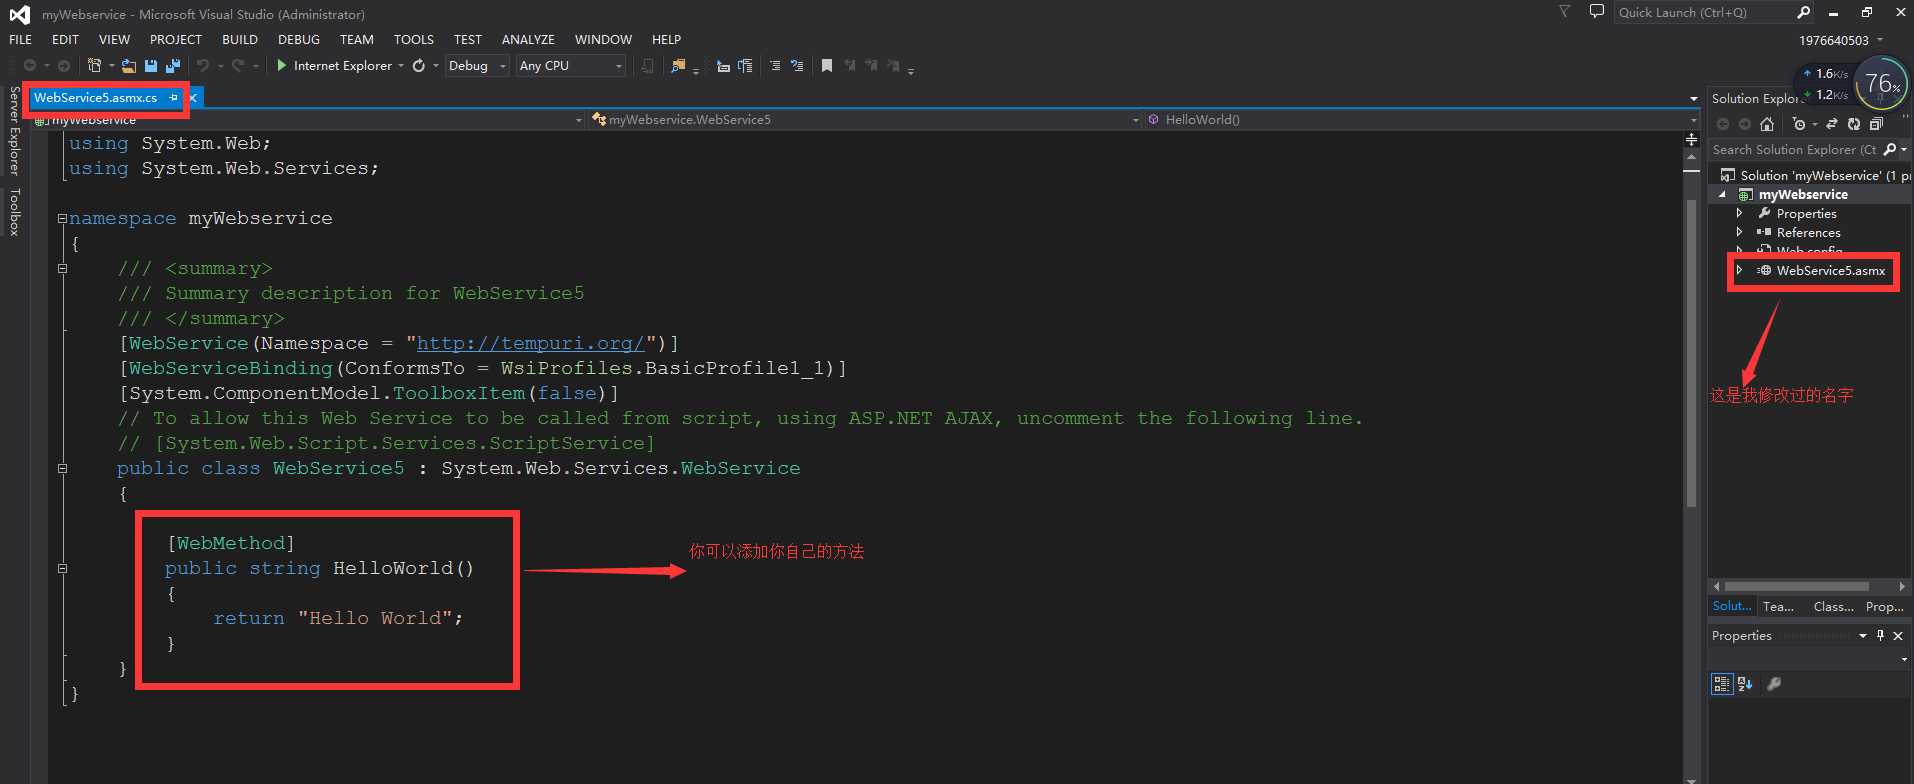1914x784 pixels.
Task: Collapse the HelloWorld method outline block
Action: pos(62,568)
